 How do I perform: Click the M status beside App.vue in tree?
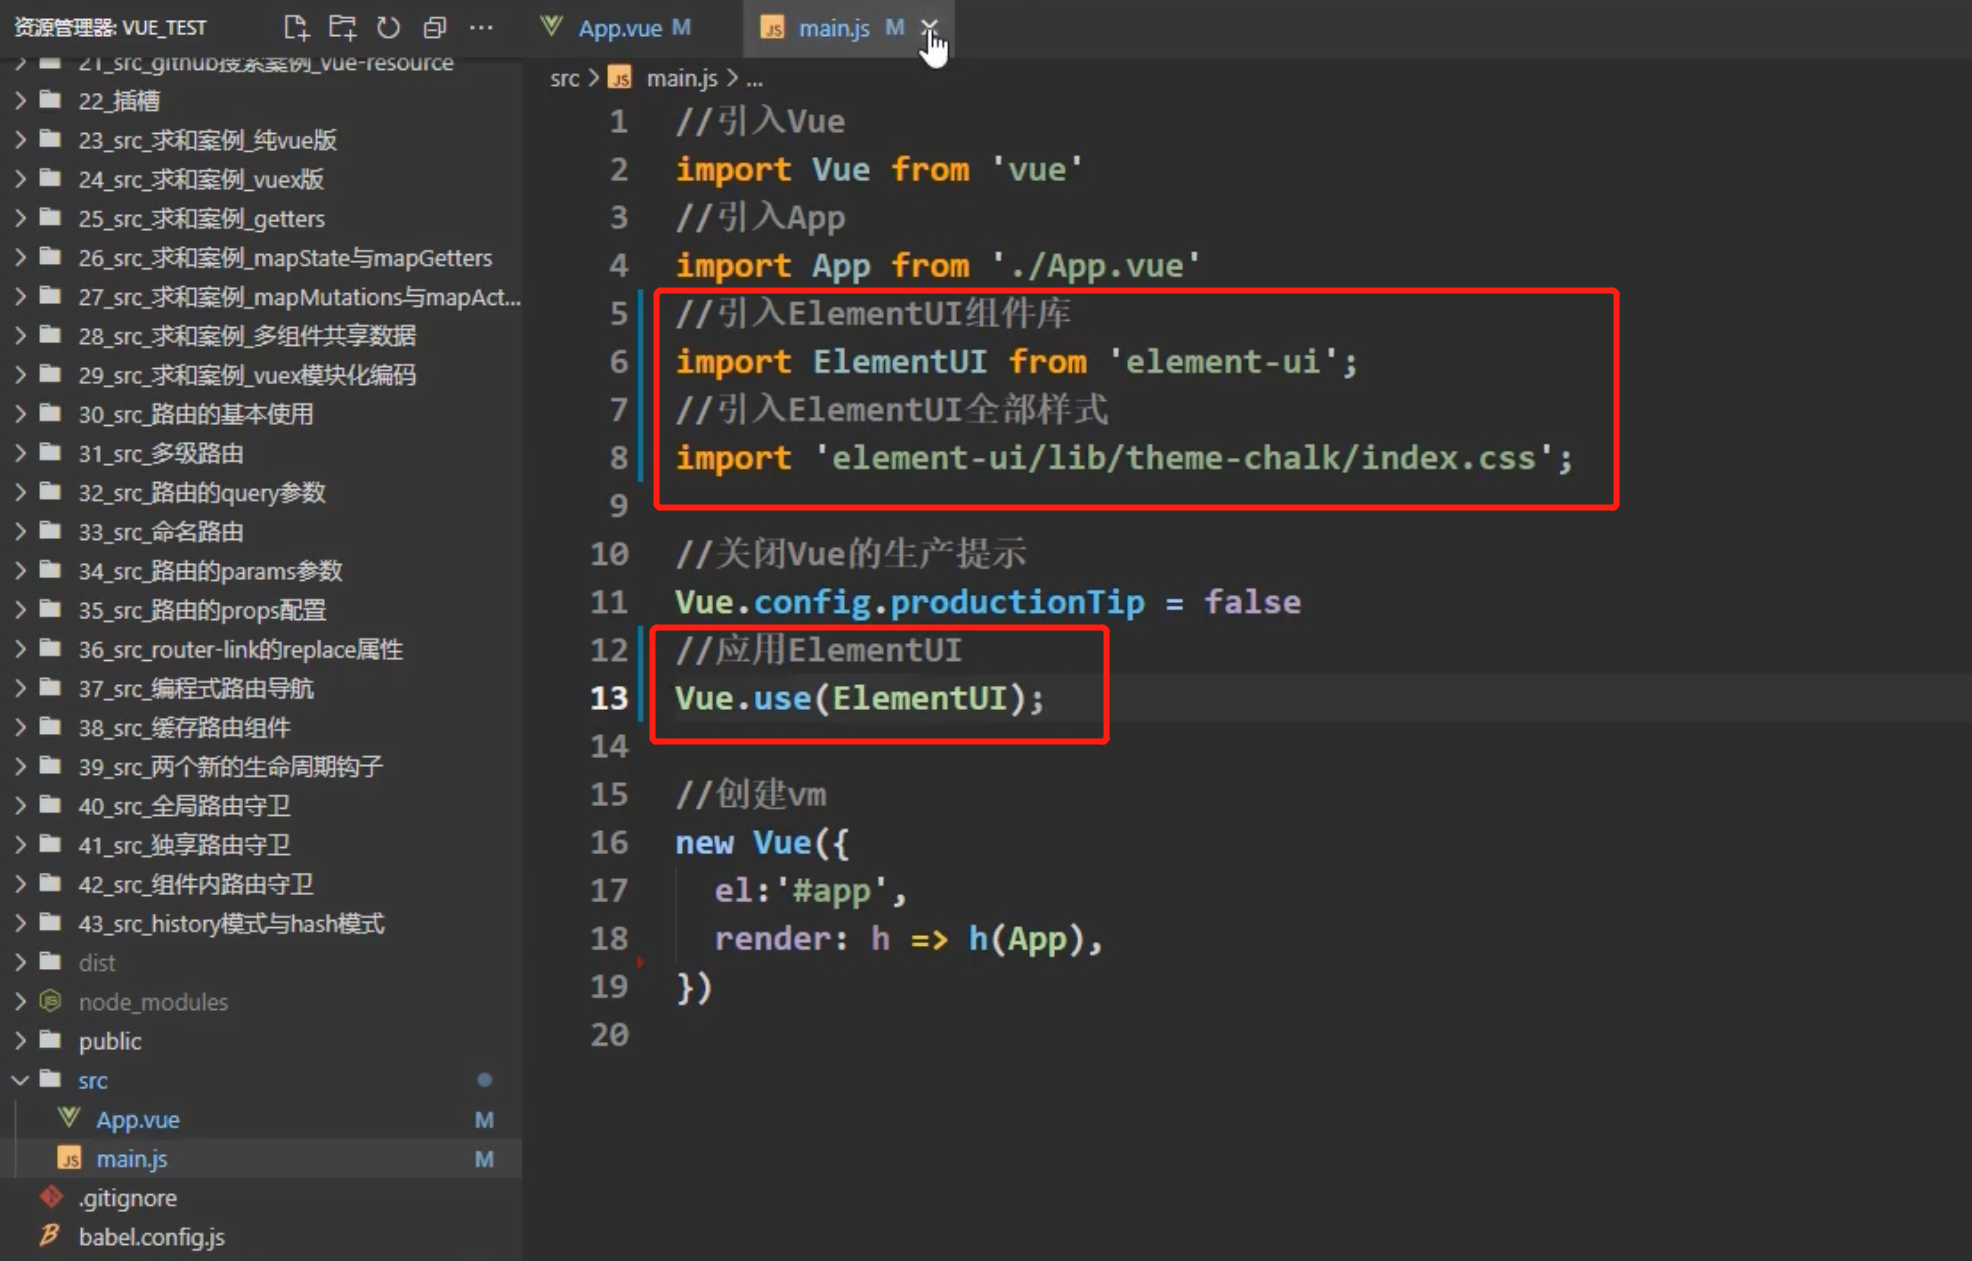pyautogui.click(x=484, y=1119)
